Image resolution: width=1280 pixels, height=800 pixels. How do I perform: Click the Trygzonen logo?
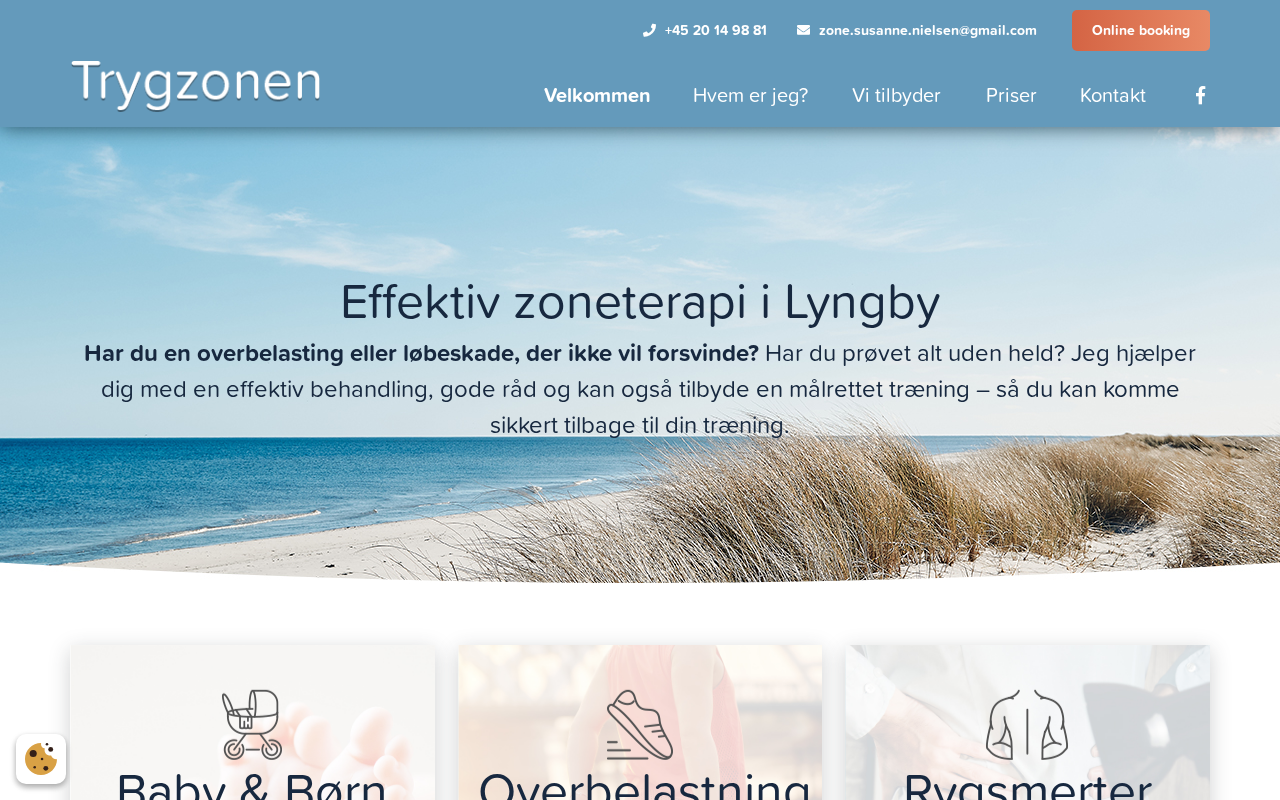click(x=196, y=83)
